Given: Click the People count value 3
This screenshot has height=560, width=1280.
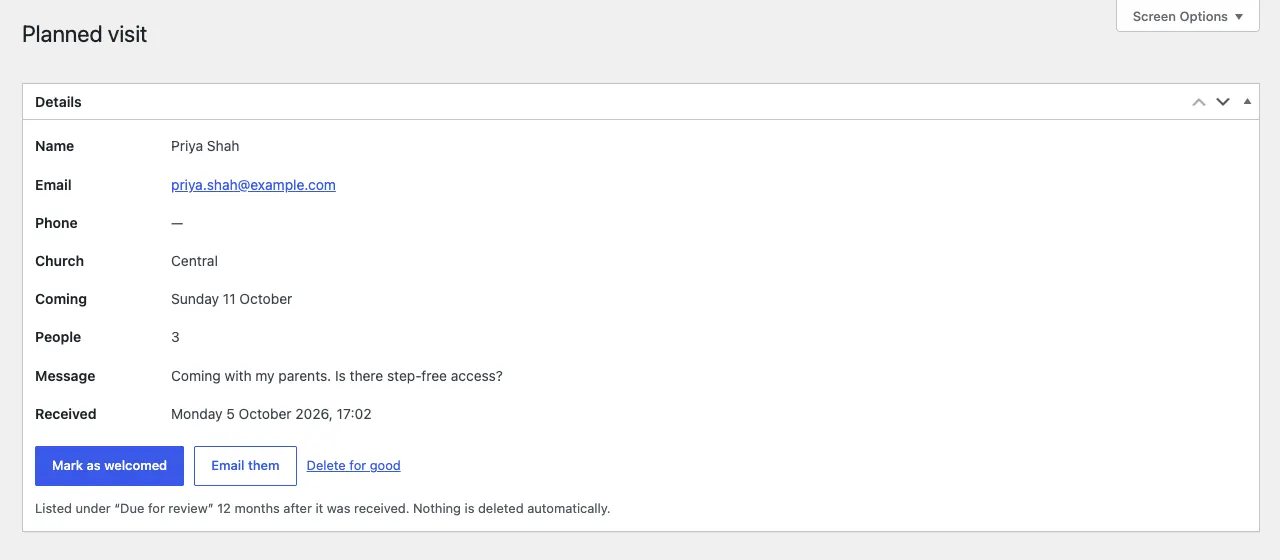Looking at the screenshot, I should coord(175,337).
